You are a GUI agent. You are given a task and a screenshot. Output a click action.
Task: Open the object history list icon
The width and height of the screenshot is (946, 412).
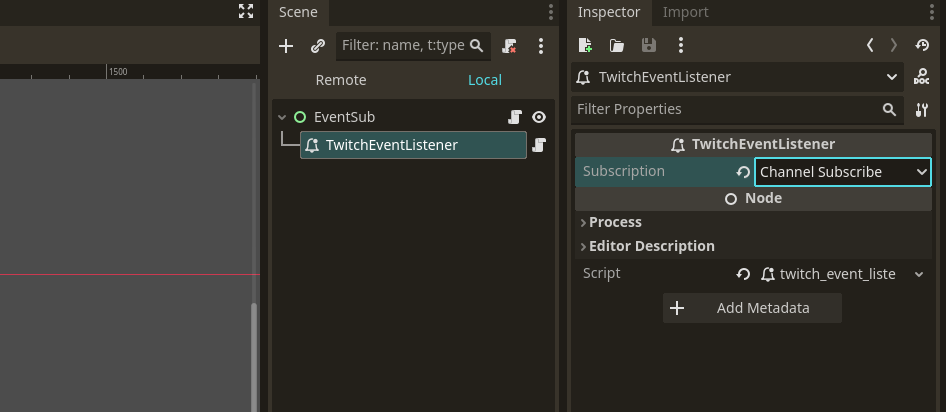point(922,45)
